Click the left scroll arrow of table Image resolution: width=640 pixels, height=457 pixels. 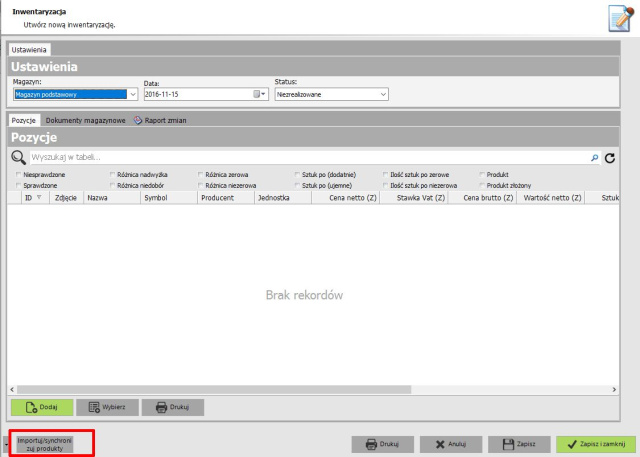12,390
